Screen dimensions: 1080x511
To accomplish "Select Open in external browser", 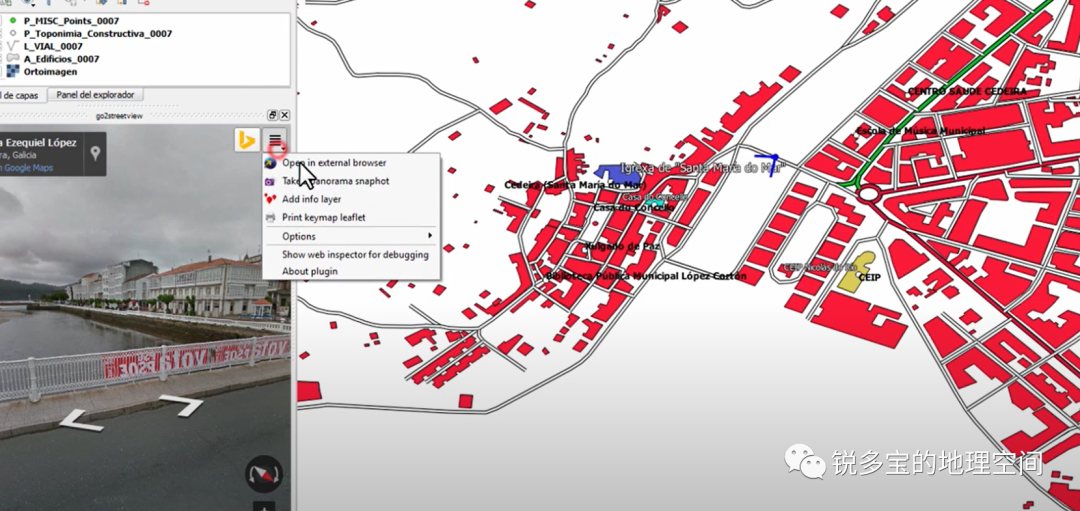I will coord(333,163).
